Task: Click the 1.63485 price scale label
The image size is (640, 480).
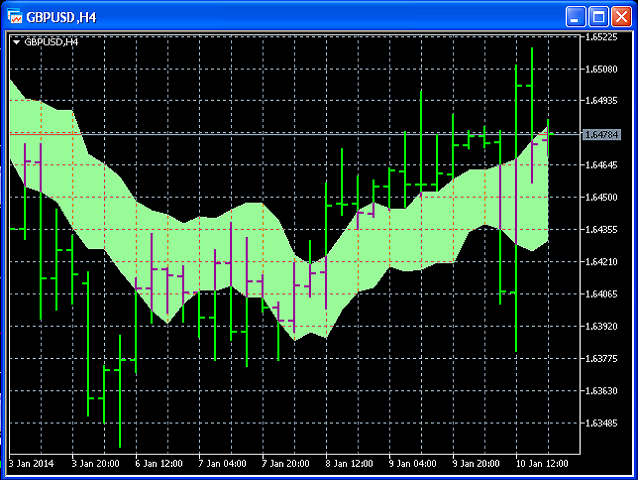Action: [602, 423]
